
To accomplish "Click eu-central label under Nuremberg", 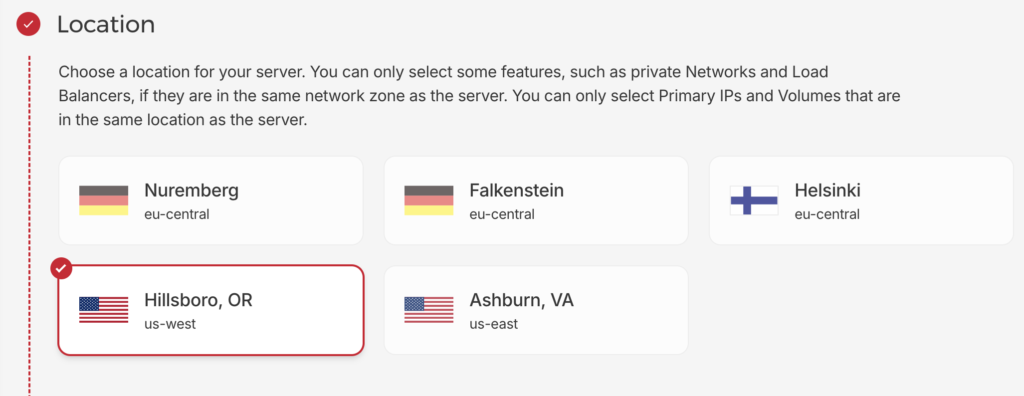I will 177,214.
